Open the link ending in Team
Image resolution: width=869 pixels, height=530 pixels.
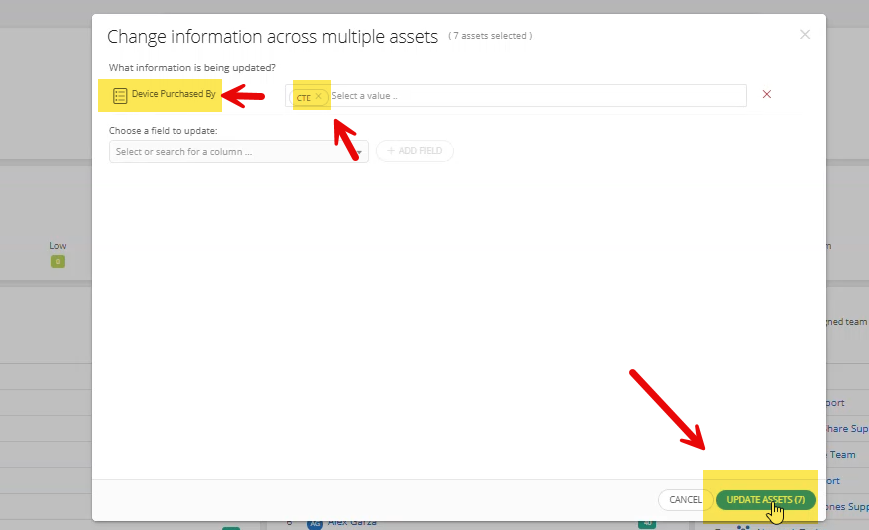click(842, 455)
